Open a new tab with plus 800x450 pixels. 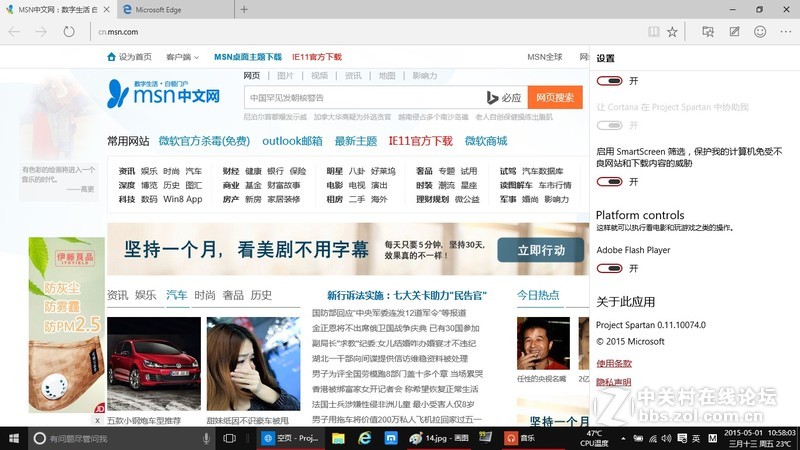point(244,9)
